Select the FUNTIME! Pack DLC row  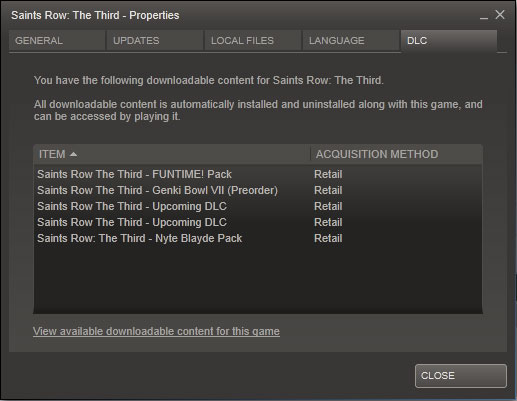pyautogui.click(x=258, y=174)
